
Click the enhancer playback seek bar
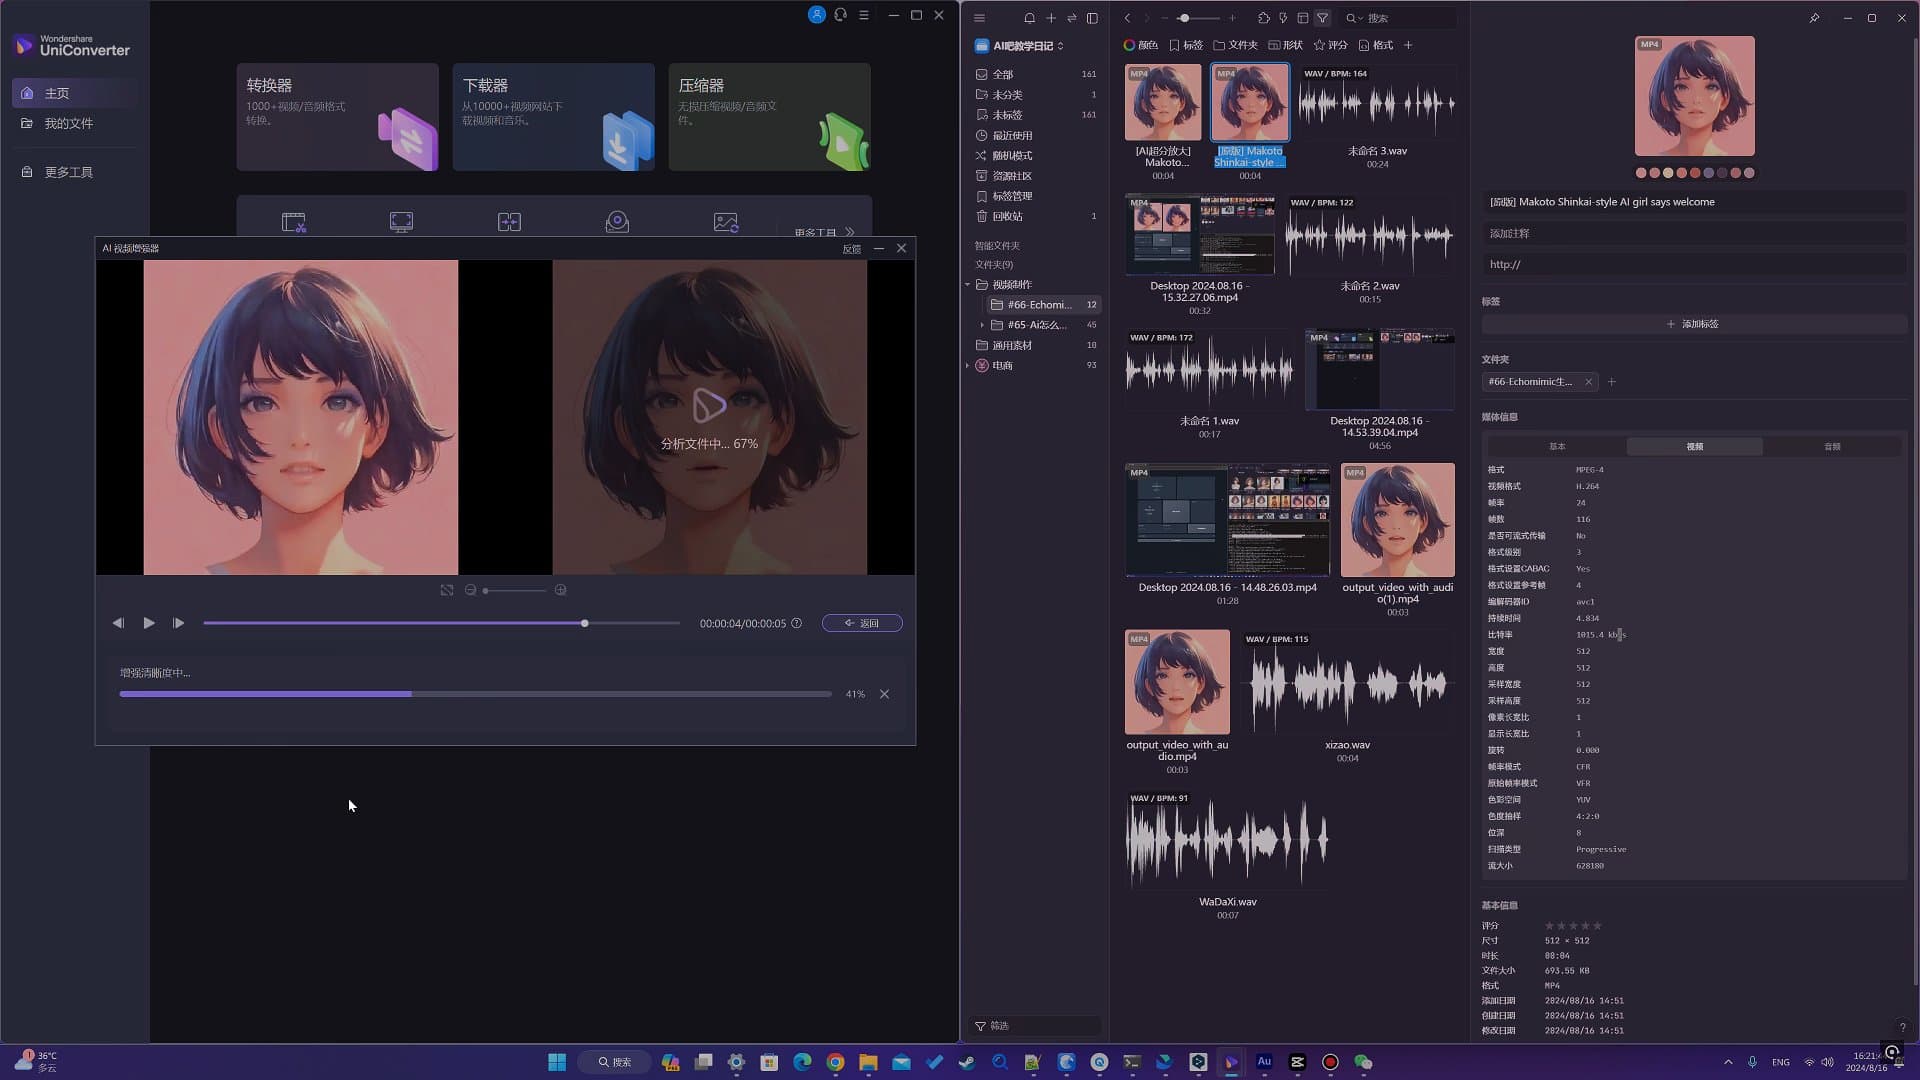pyautogui.click(x=441, y=623)
